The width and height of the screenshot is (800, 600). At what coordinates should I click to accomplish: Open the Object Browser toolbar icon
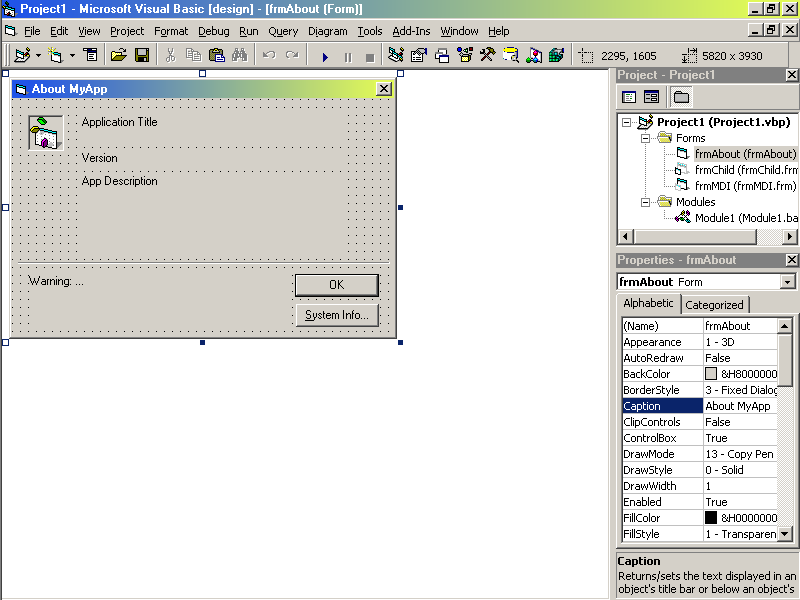pos(465,55)
